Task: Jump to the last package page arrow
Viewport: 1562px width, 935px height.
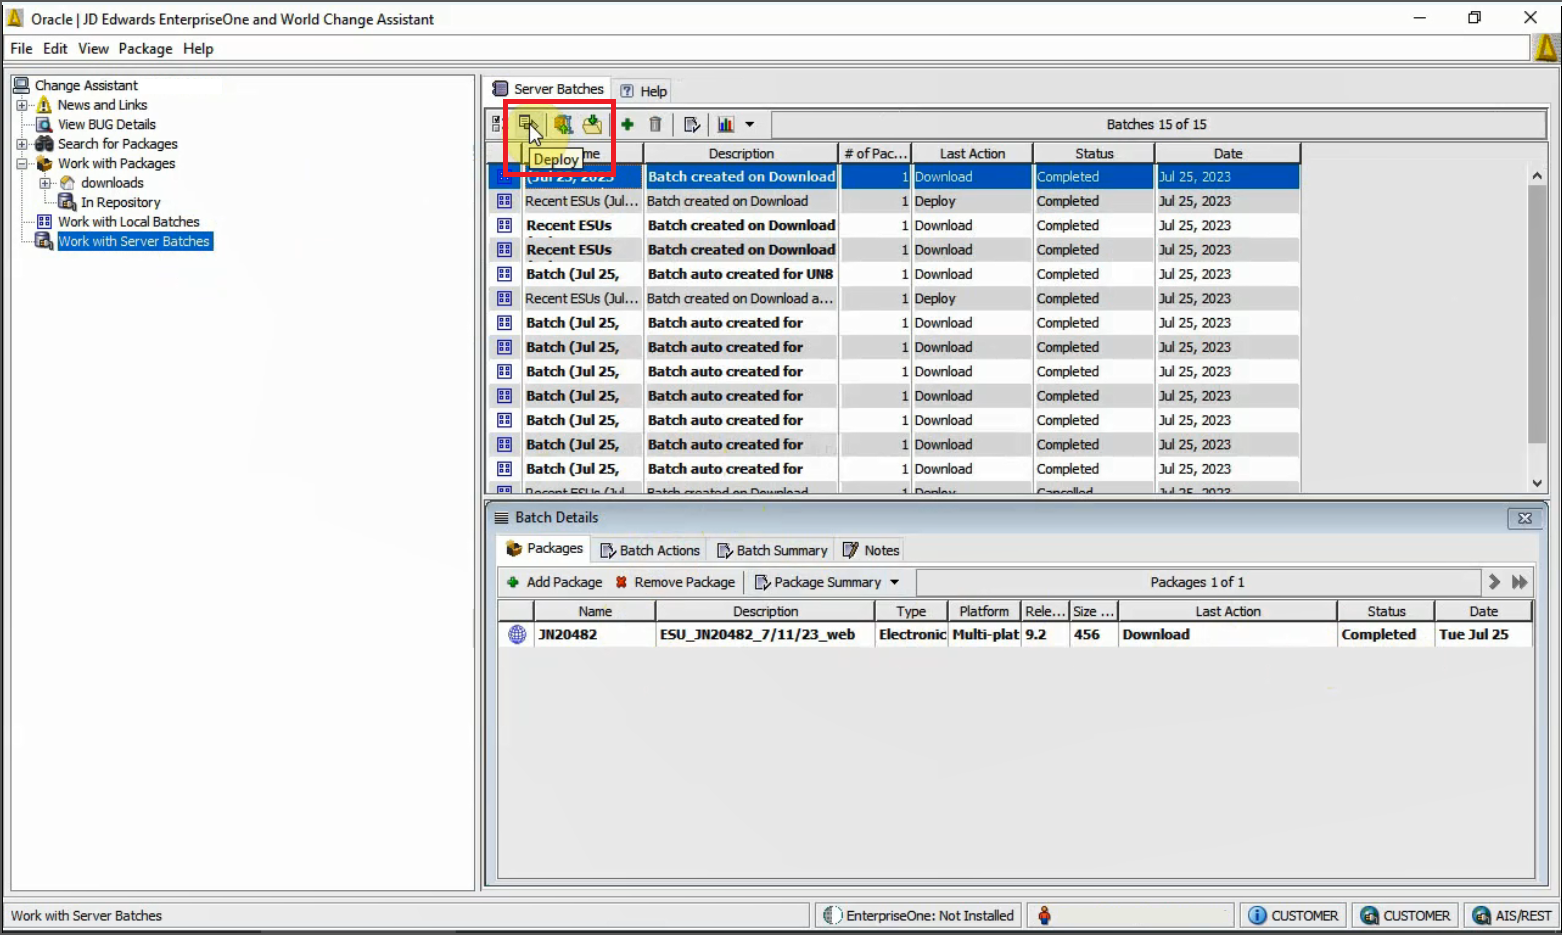Action: pos(1520,582)
